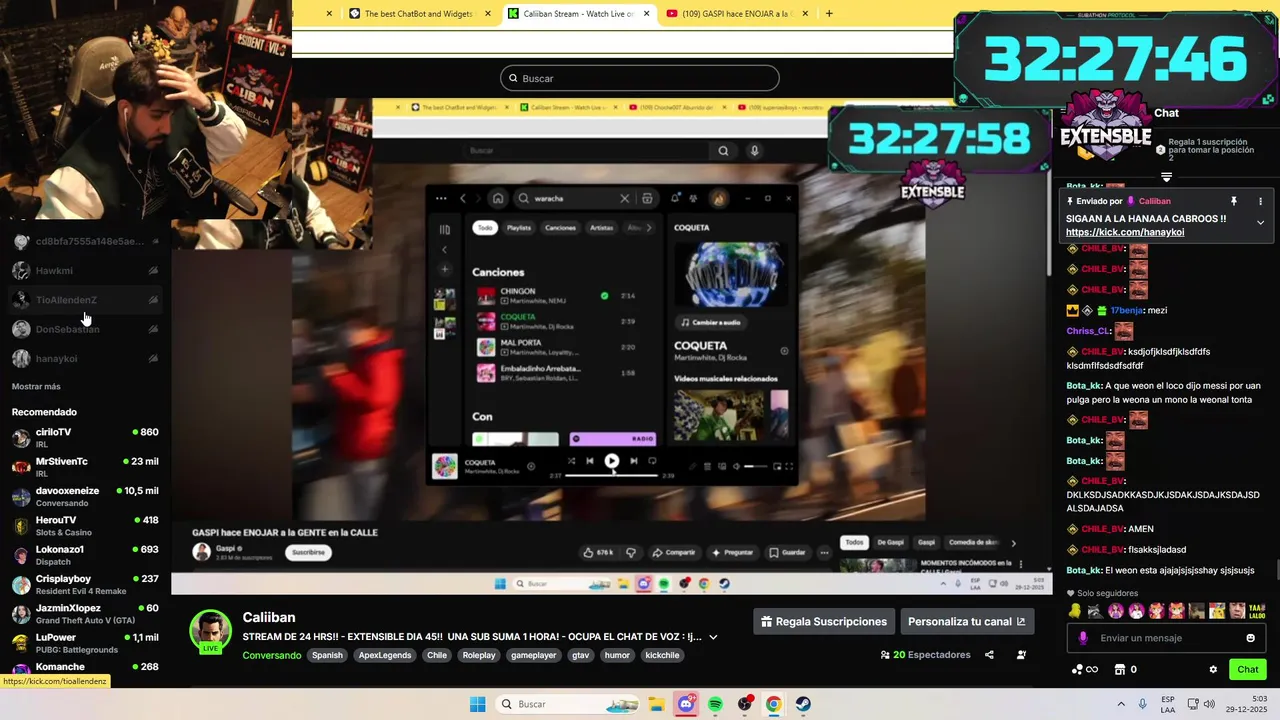Open Windows Start menu
The width and height of the screenshot is (1280, 720).
478,704
